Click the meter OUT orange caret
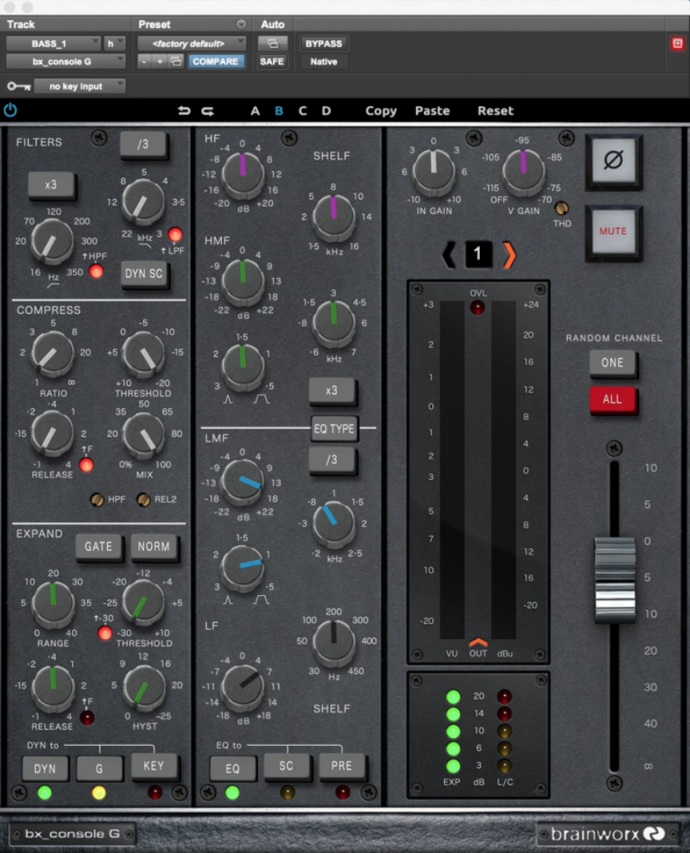 click(478, 642)
